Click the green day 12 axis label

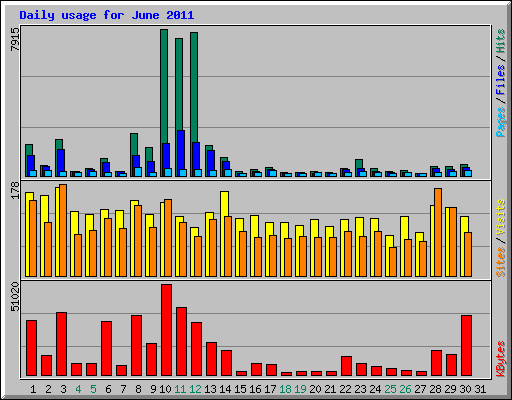195,389
